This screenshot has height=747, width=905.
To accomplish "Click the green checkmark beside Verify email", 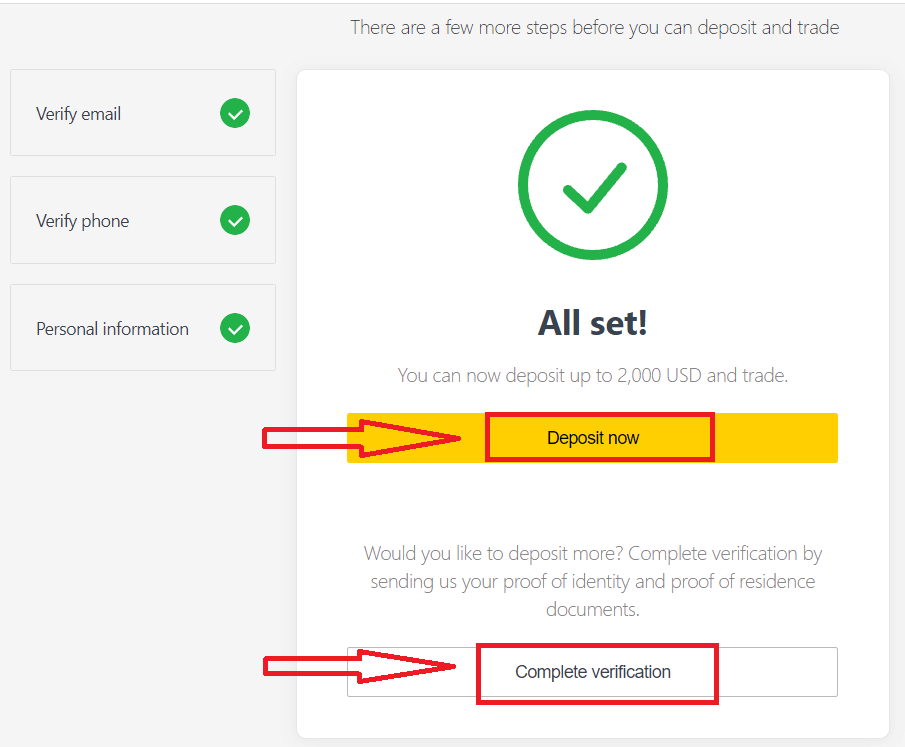I will (235, 113).
